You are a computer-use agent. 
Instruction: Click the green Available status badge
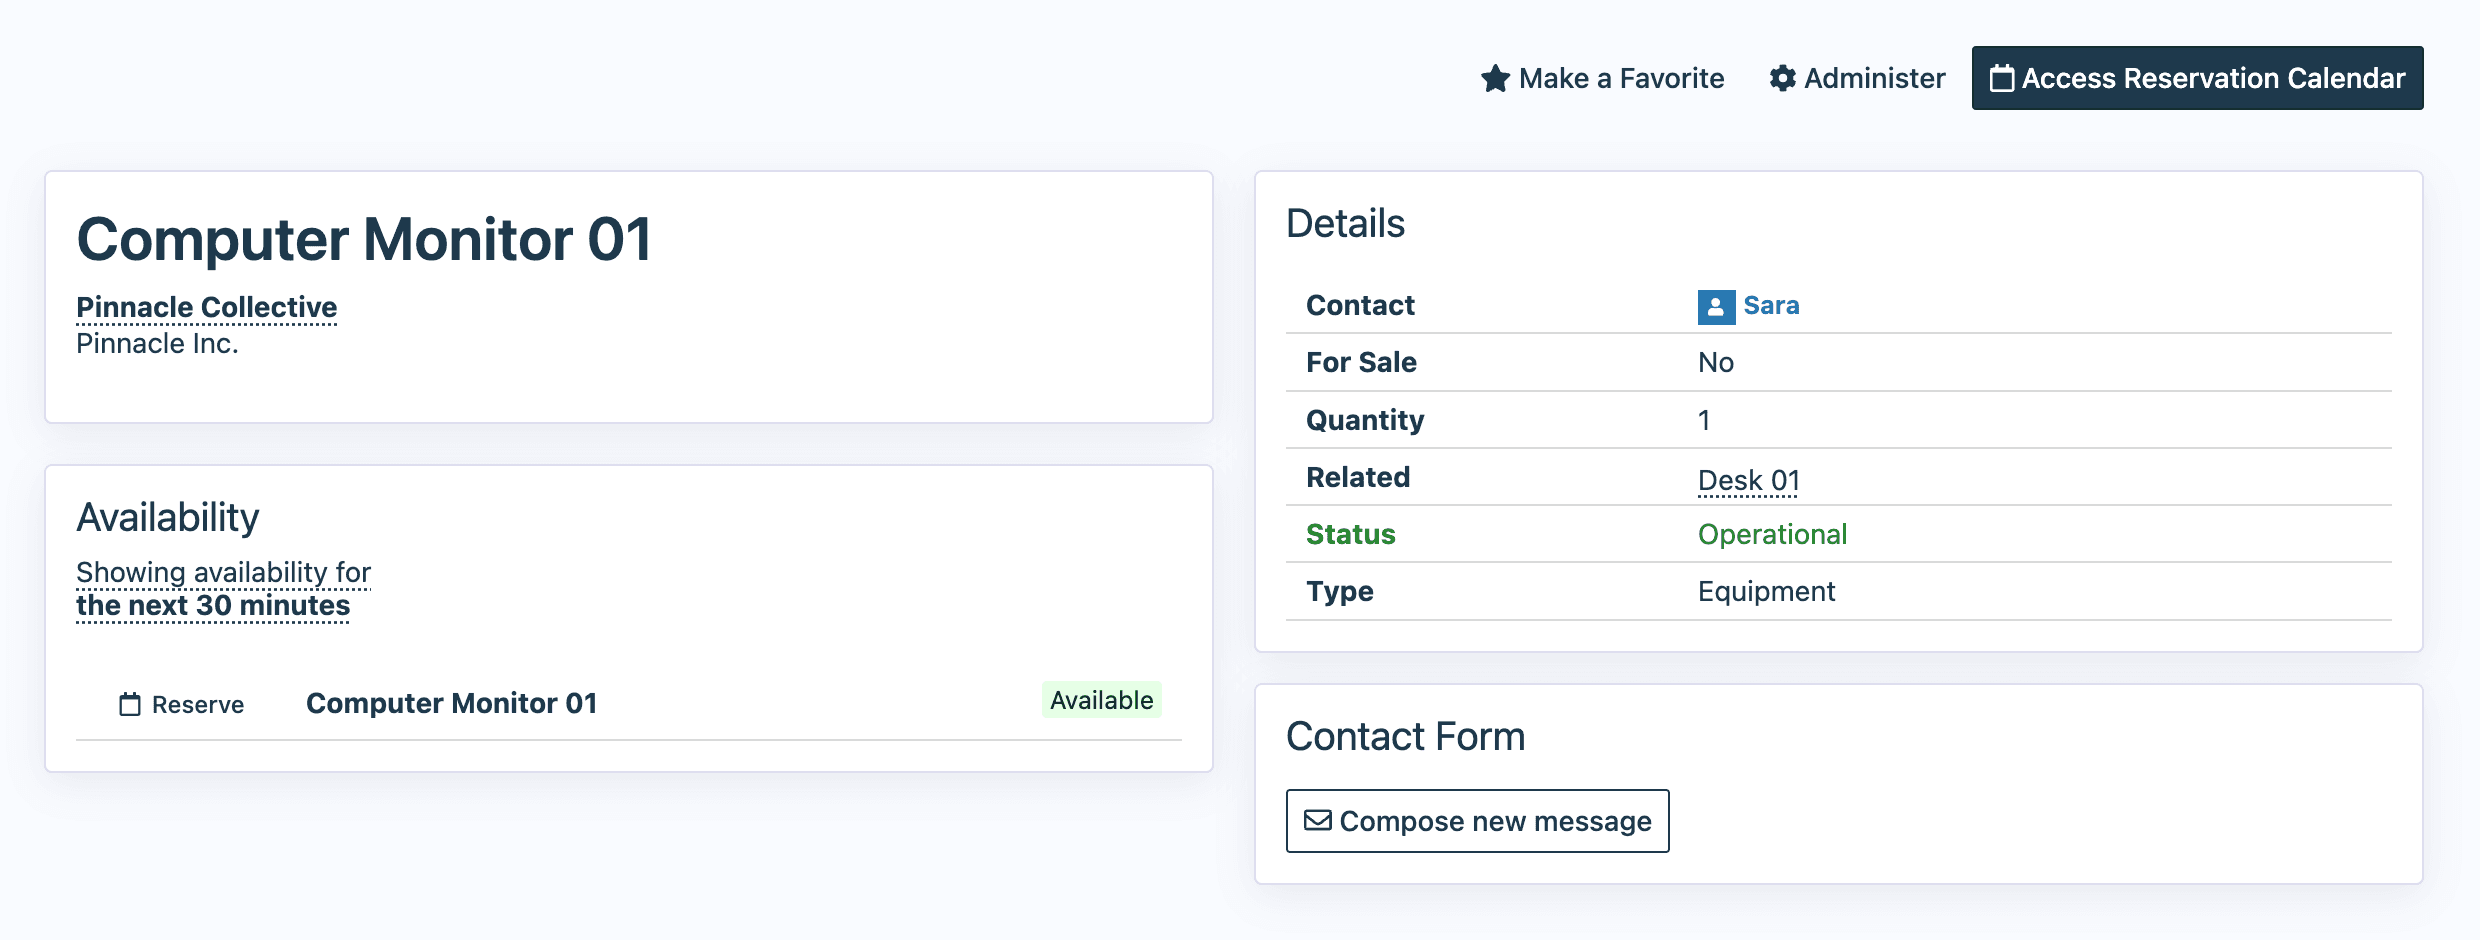(1101, 701)
